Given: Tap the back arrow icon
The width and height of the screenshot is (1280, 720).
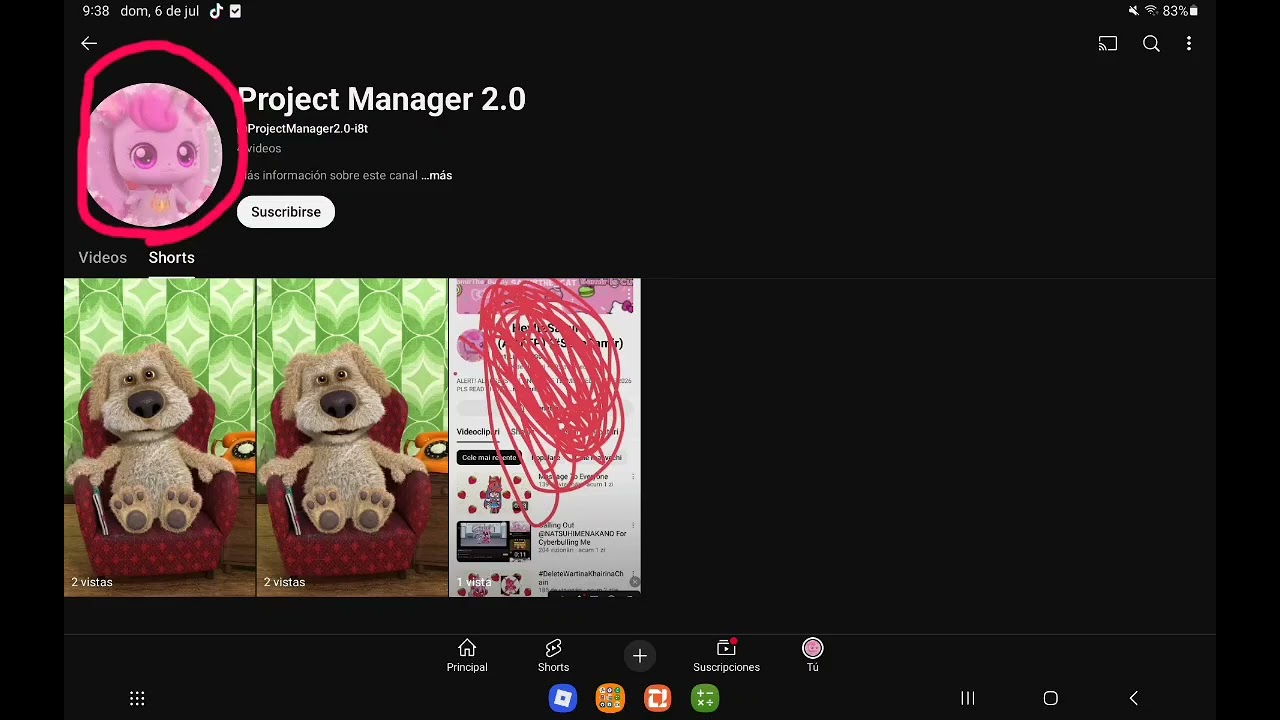Looking at the screenshot, I should (89, 43).
